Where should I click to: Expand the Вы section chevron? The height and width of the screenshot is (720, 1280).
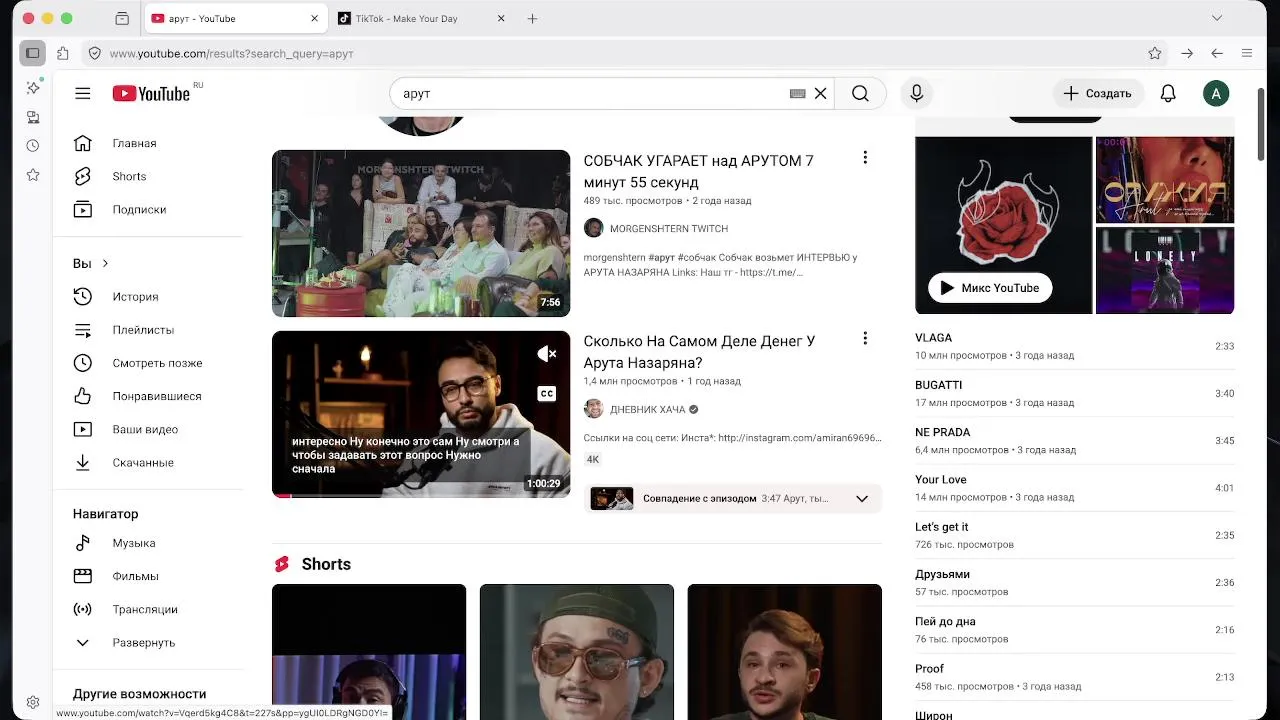[105, 263]
